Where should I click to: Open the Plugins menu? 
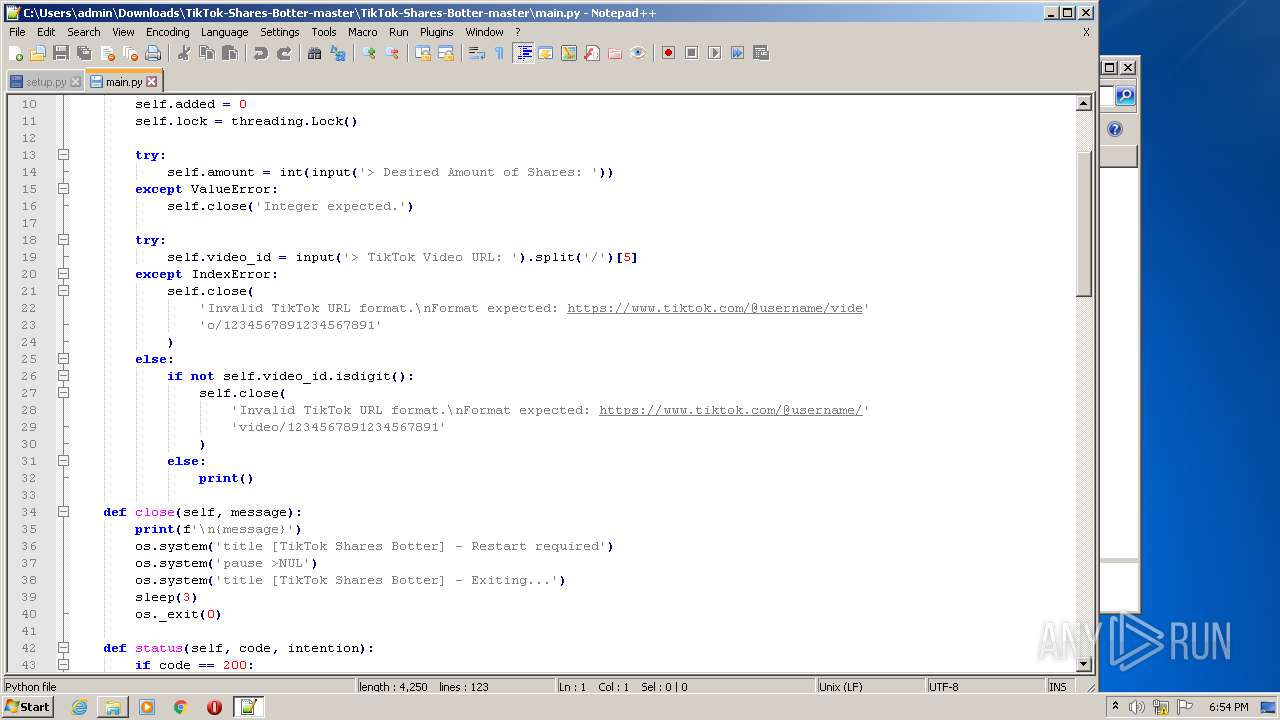[x=436, y=32]
